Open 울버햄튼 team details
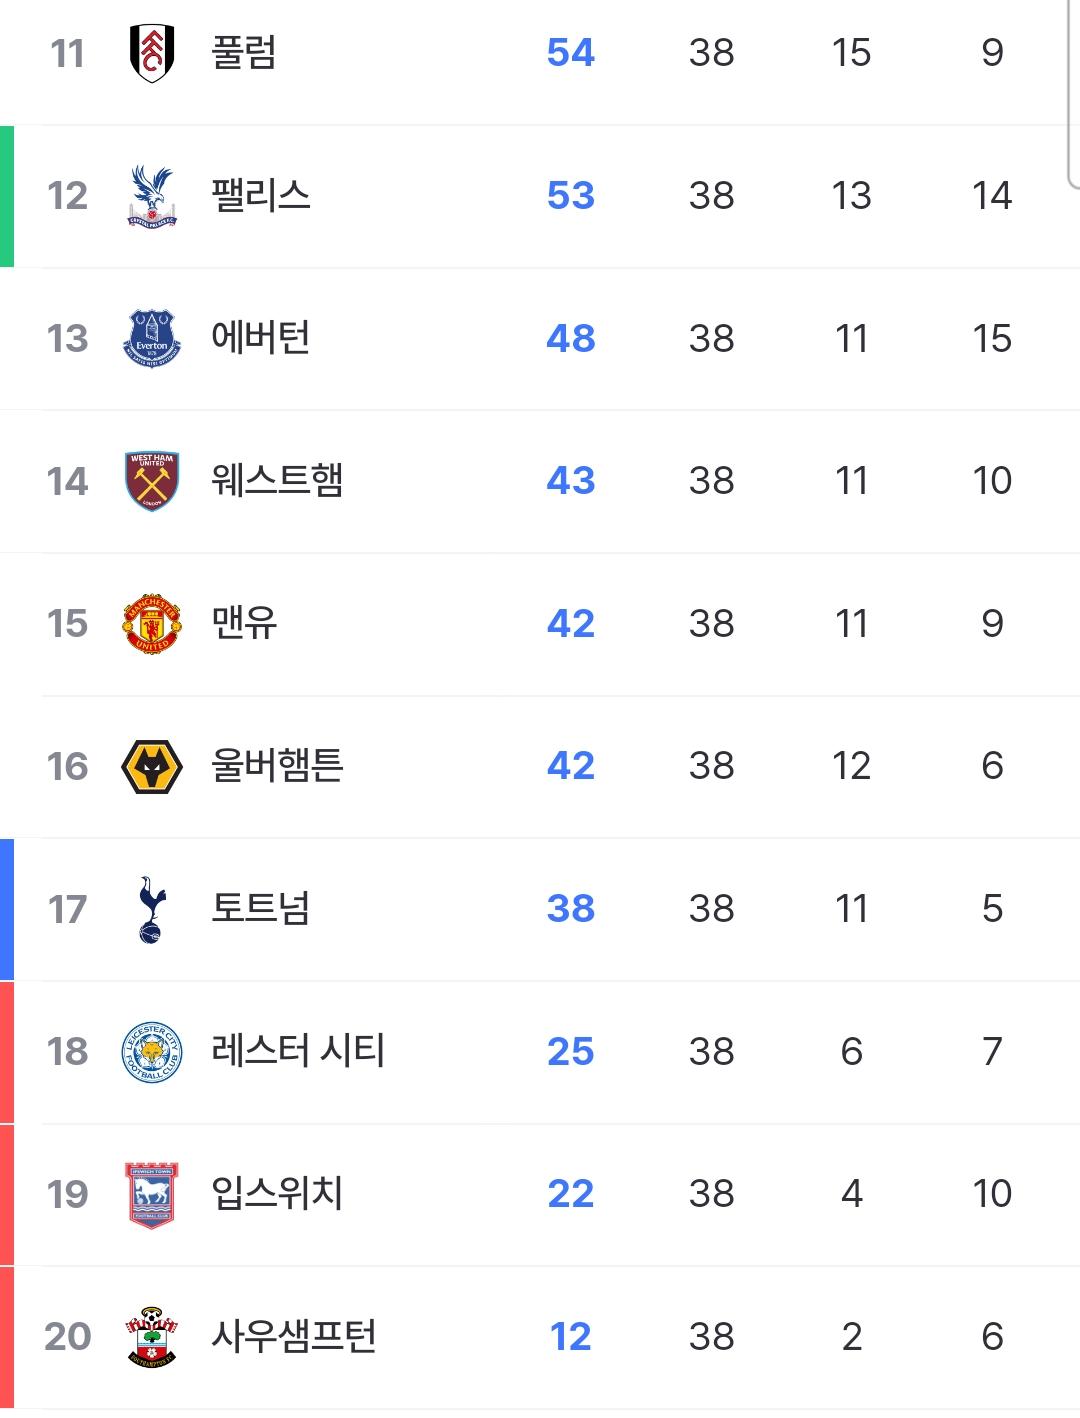The height and width of the screenshot is (1418, 1080). coord(277,766)
